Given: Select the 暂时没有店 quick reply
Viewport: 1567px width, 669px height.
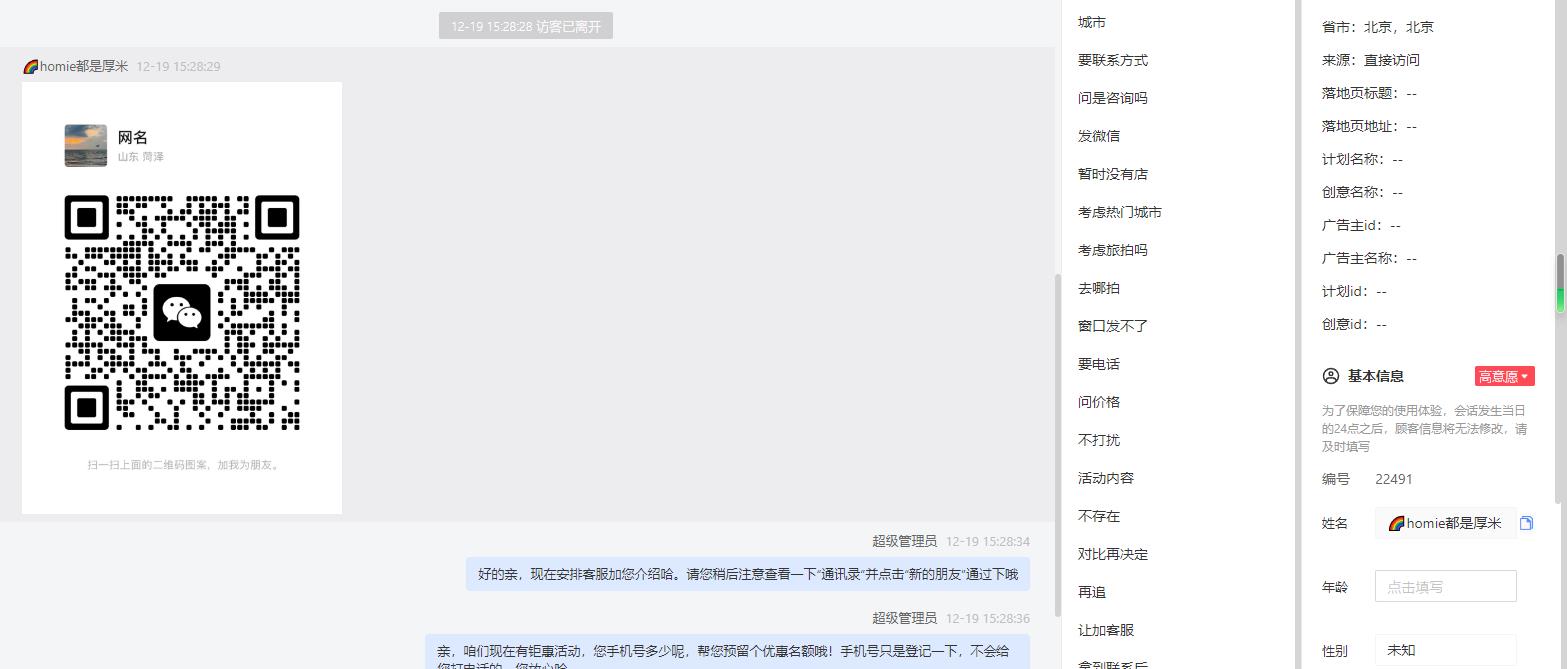Looking at the screenshot, I should click(x=1113, y=174).
